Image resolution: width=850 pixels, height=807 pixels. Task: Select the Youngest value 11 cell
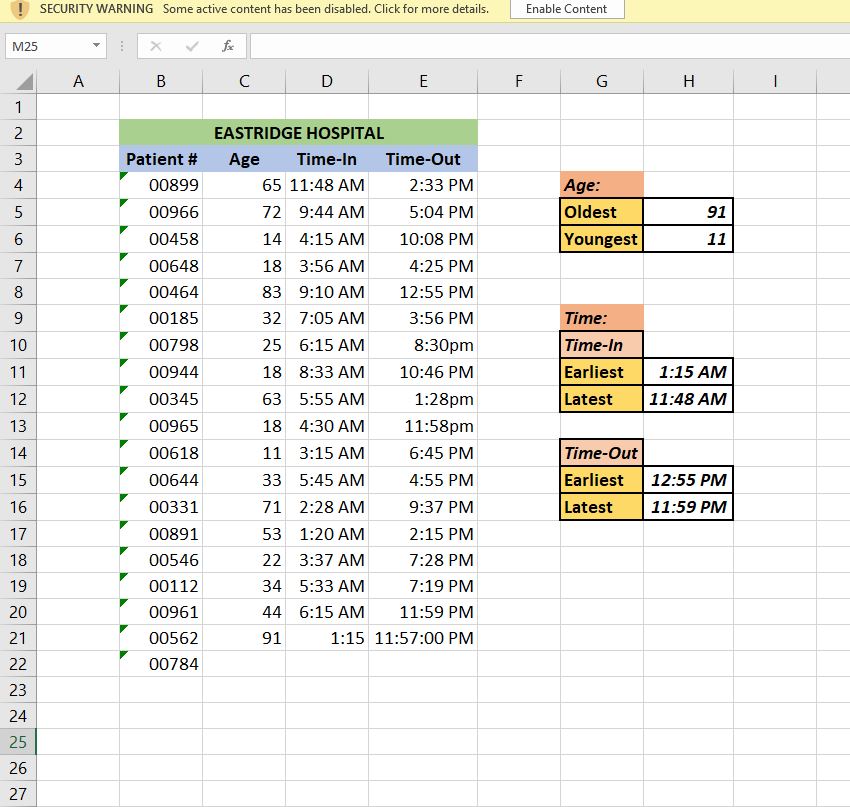click(x=688, y=239)
